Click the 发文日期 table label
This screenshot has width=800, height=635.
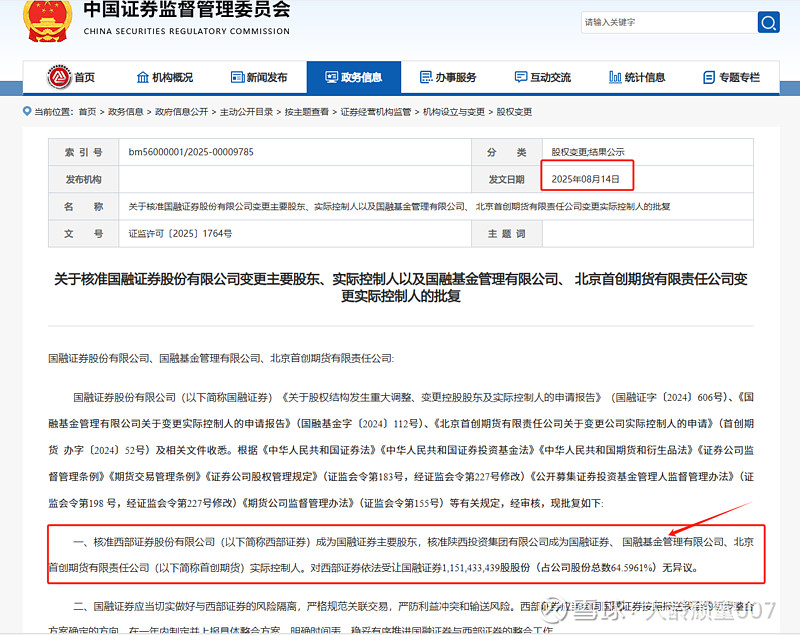coord(507,179)
